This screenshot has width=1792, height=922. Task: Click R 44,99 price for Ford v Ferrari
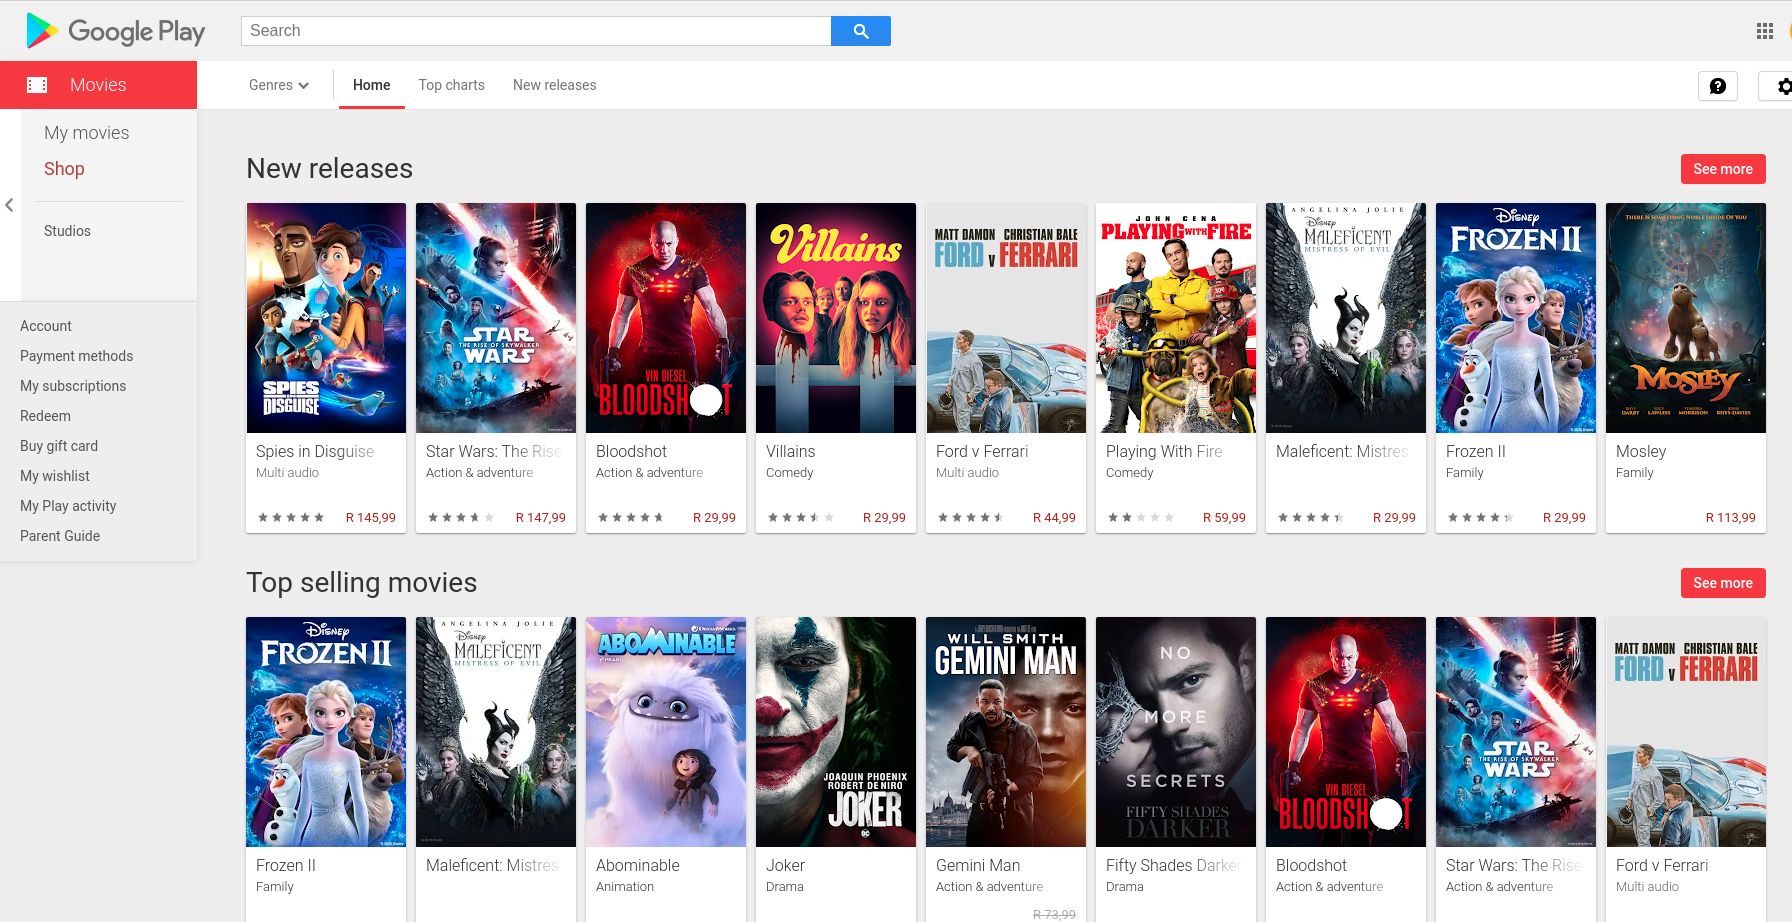pyautogui.click(x=1054, y=518)
